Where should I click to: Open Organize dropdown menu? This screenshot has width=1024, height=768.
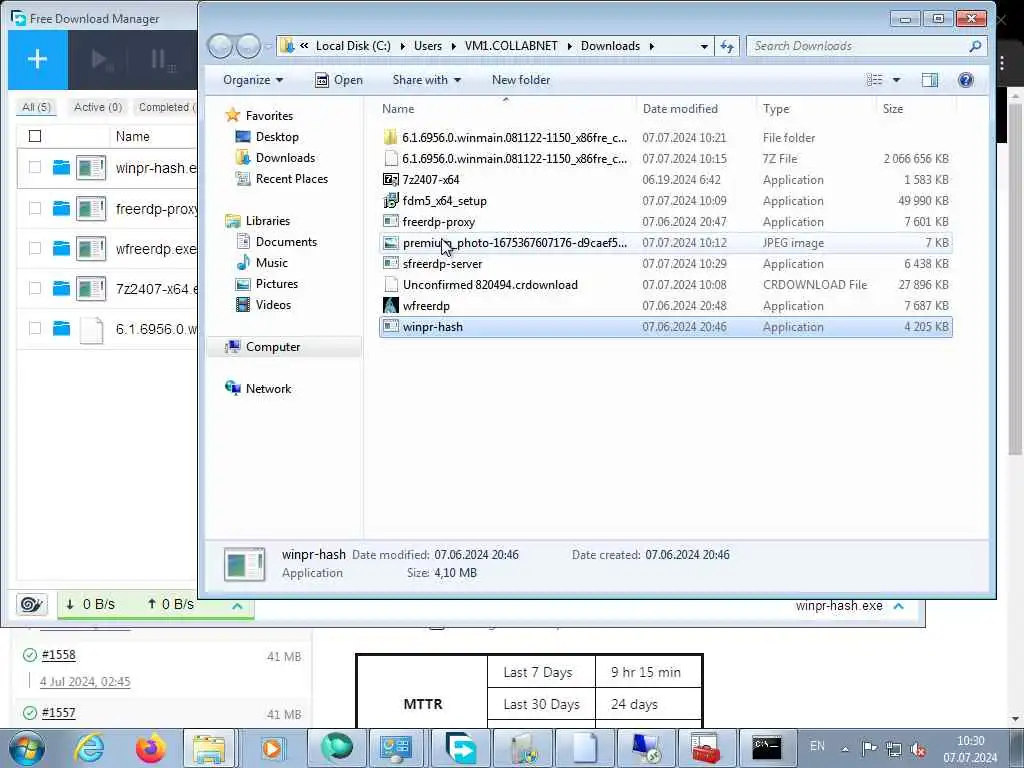(x=253, y=80)
